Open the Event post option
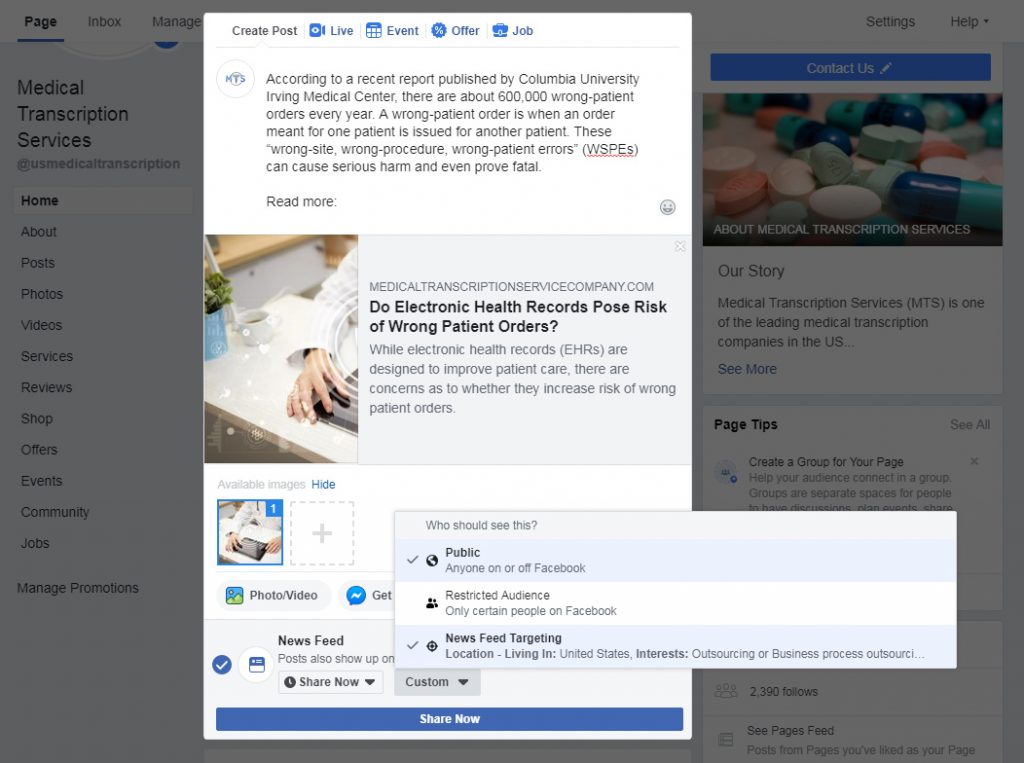 point(392,31)
